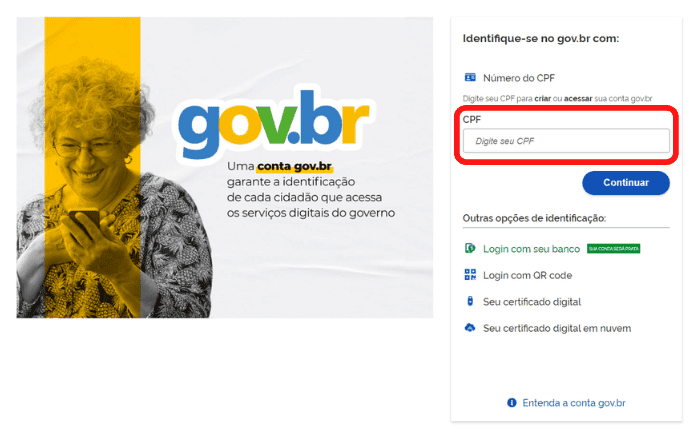The height and width of the screenshot is (440, 700).
Task: Click highlighted 'conta gov.br' banner text
Action: coord(294,166)
